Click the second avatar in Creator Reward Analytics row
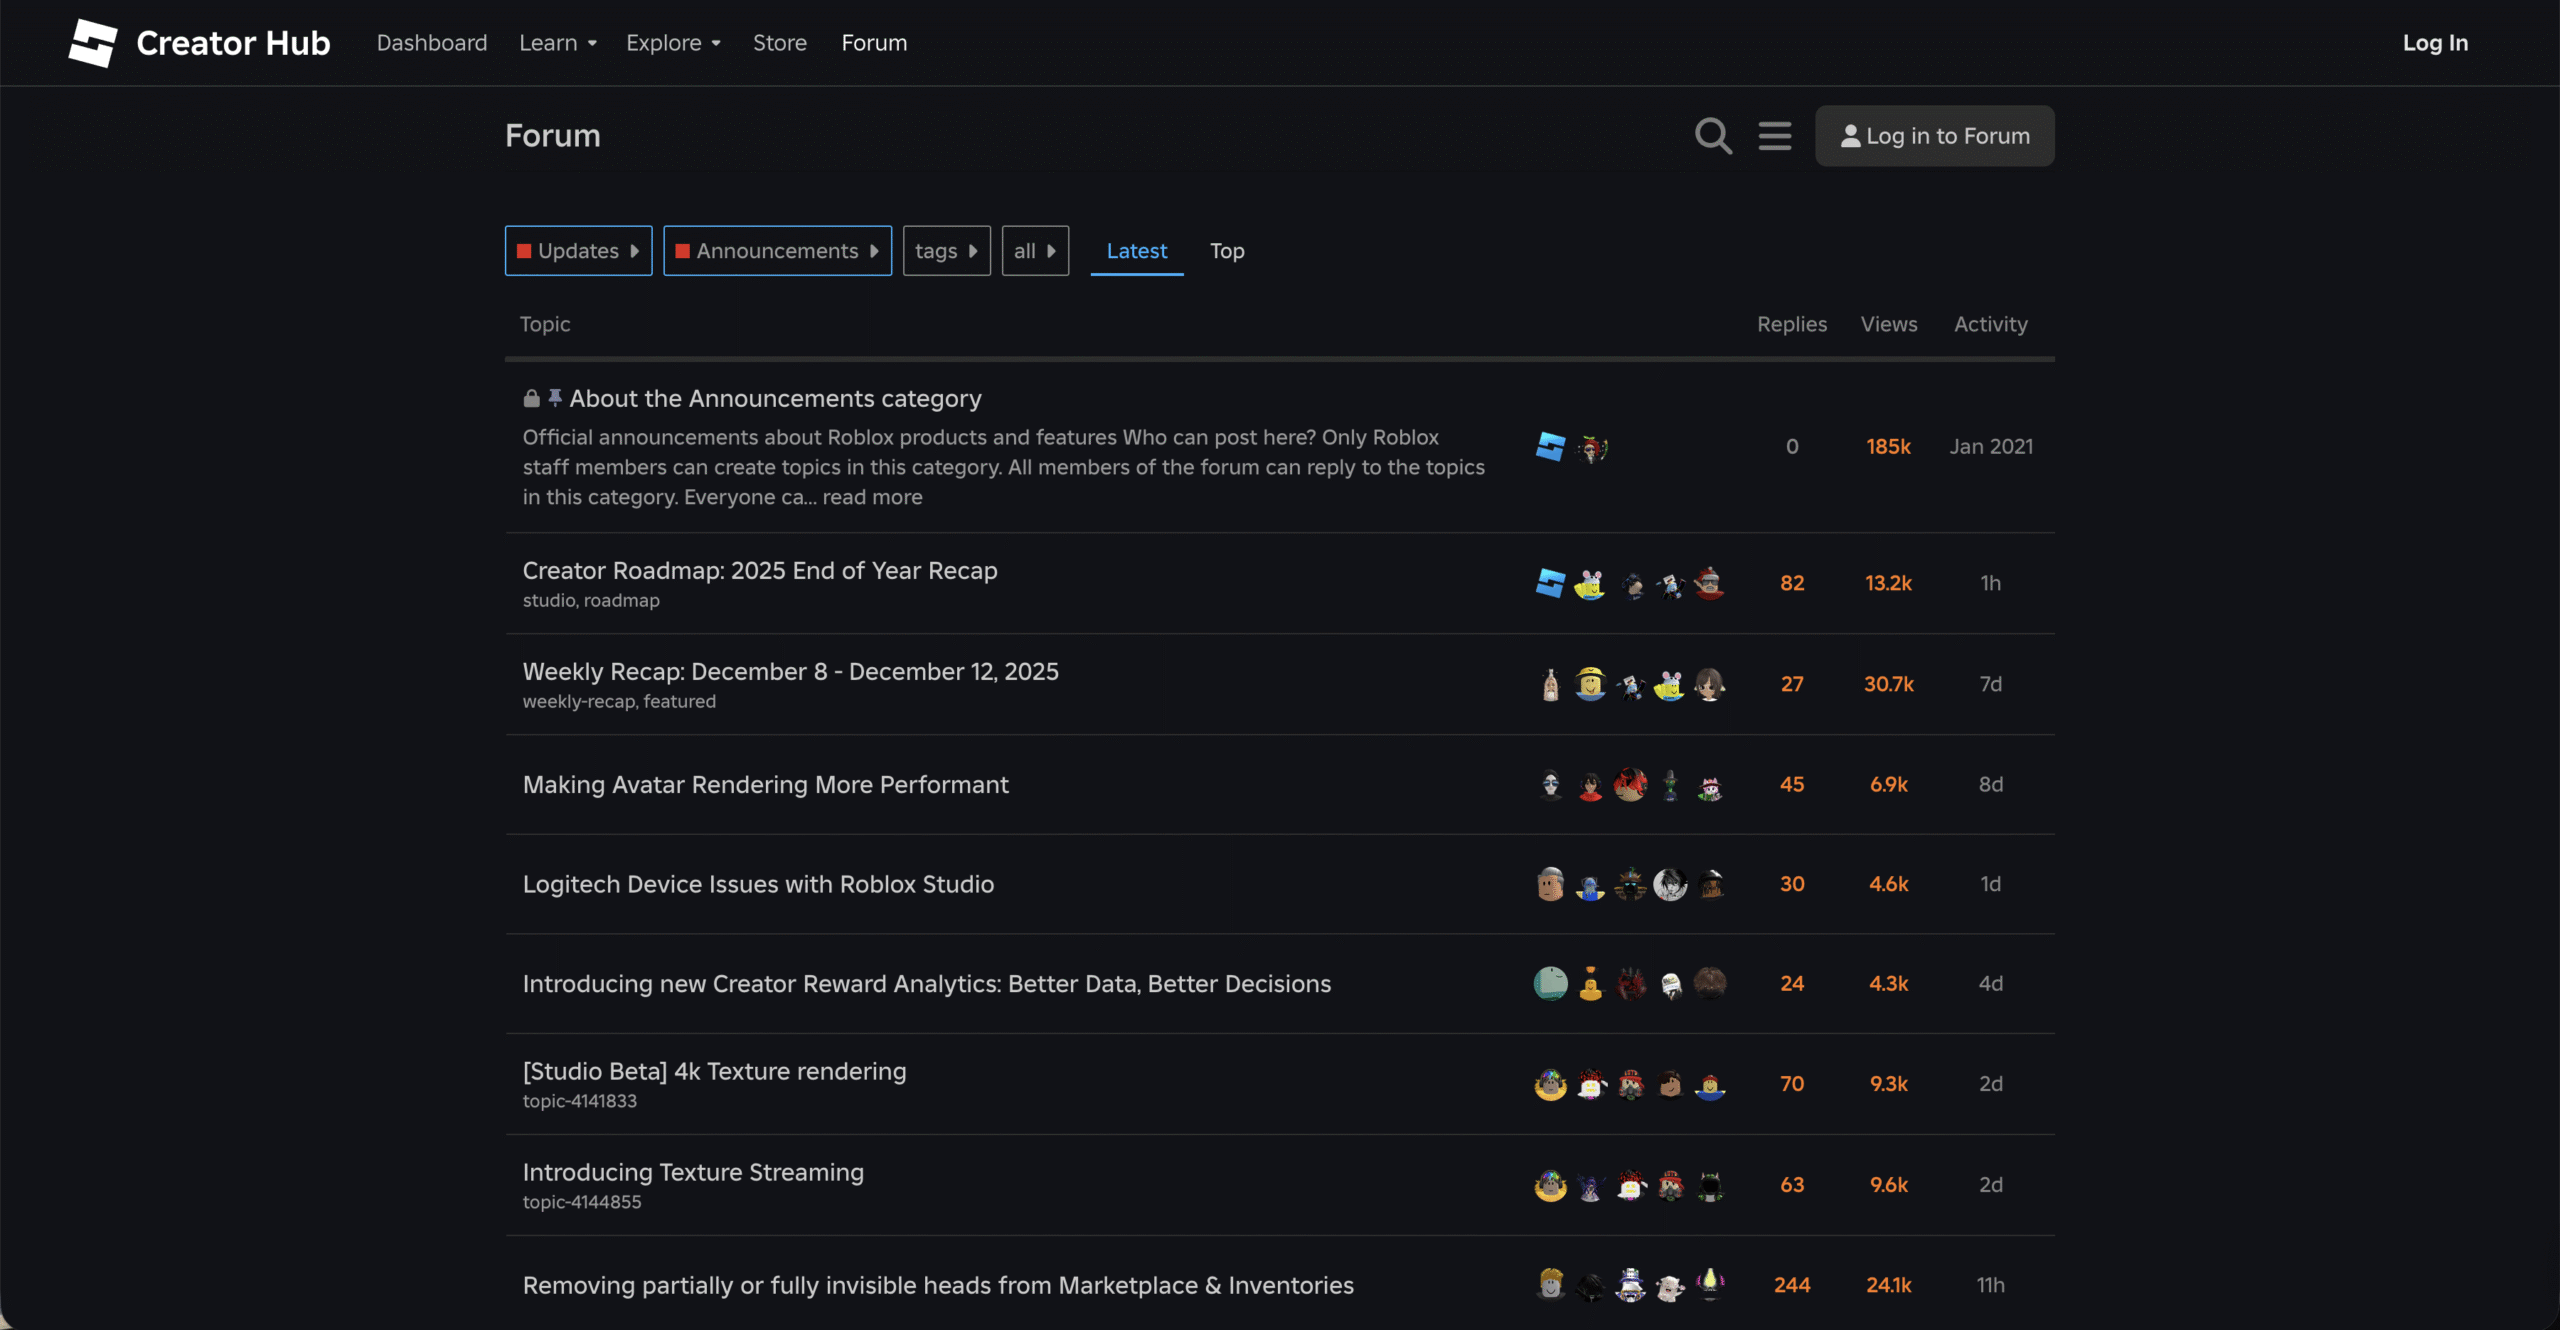The image size is (2560, 1330). (x=1590, y=984)
